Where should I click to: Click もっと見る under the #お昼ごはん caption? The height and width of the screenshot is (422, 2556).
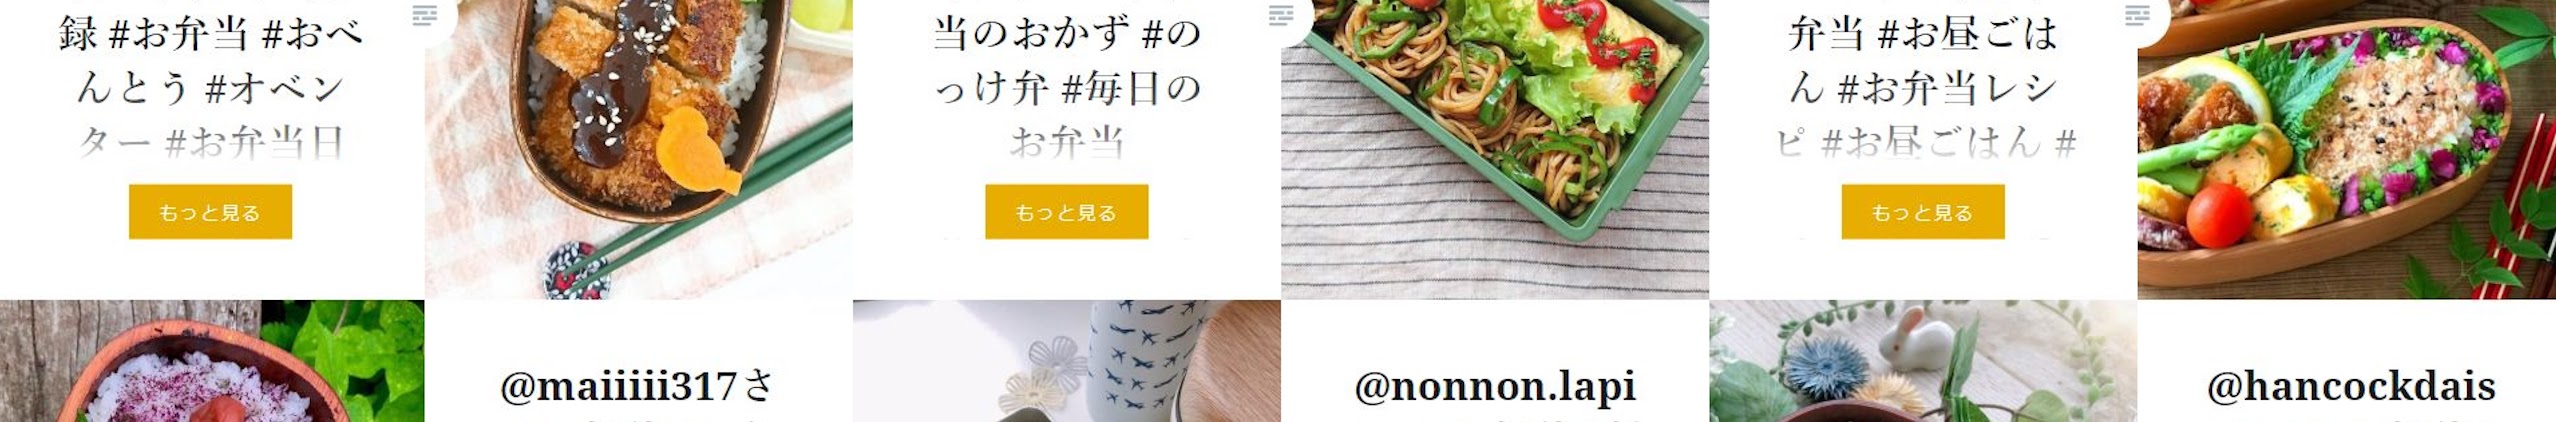[1922, 212]
